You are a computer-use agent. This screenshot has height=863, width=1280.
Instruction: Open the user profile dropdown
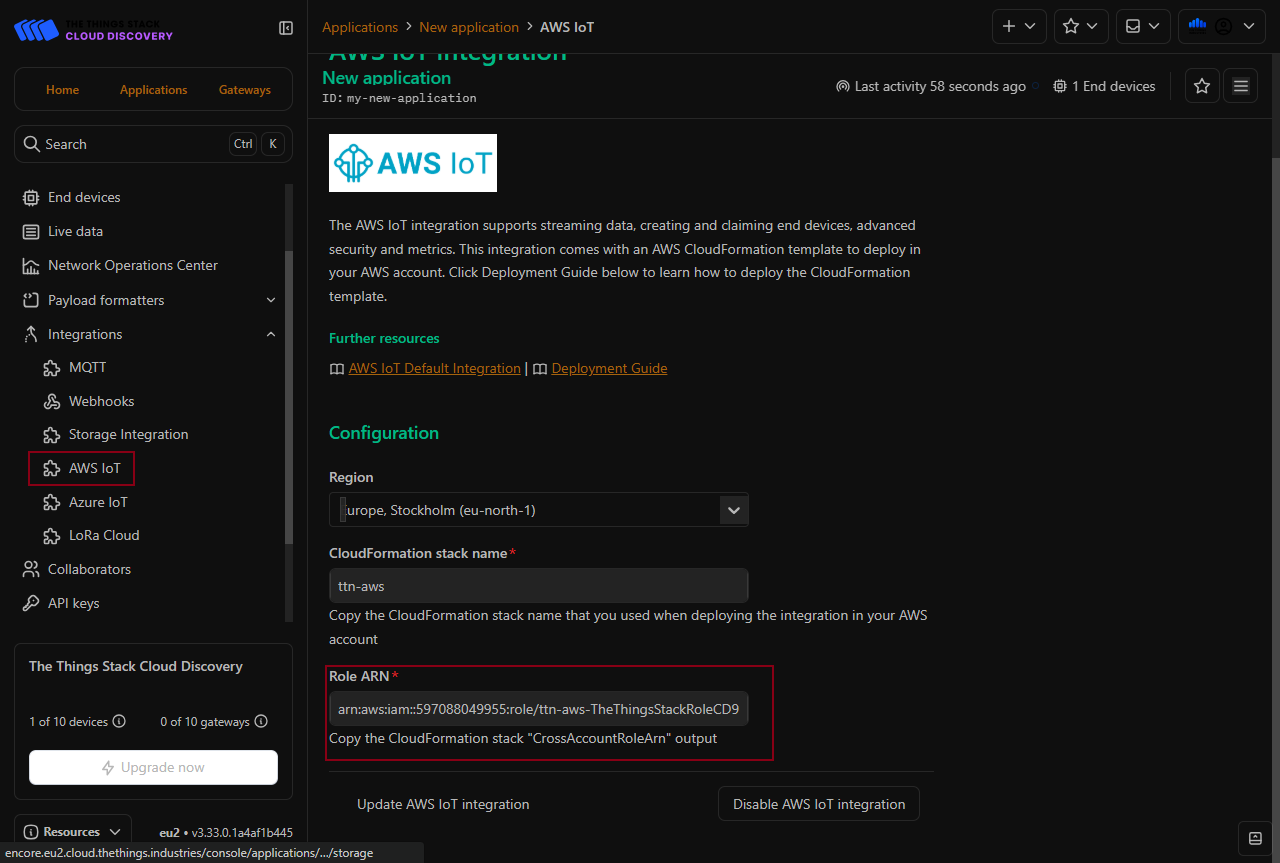(1222, 27)
